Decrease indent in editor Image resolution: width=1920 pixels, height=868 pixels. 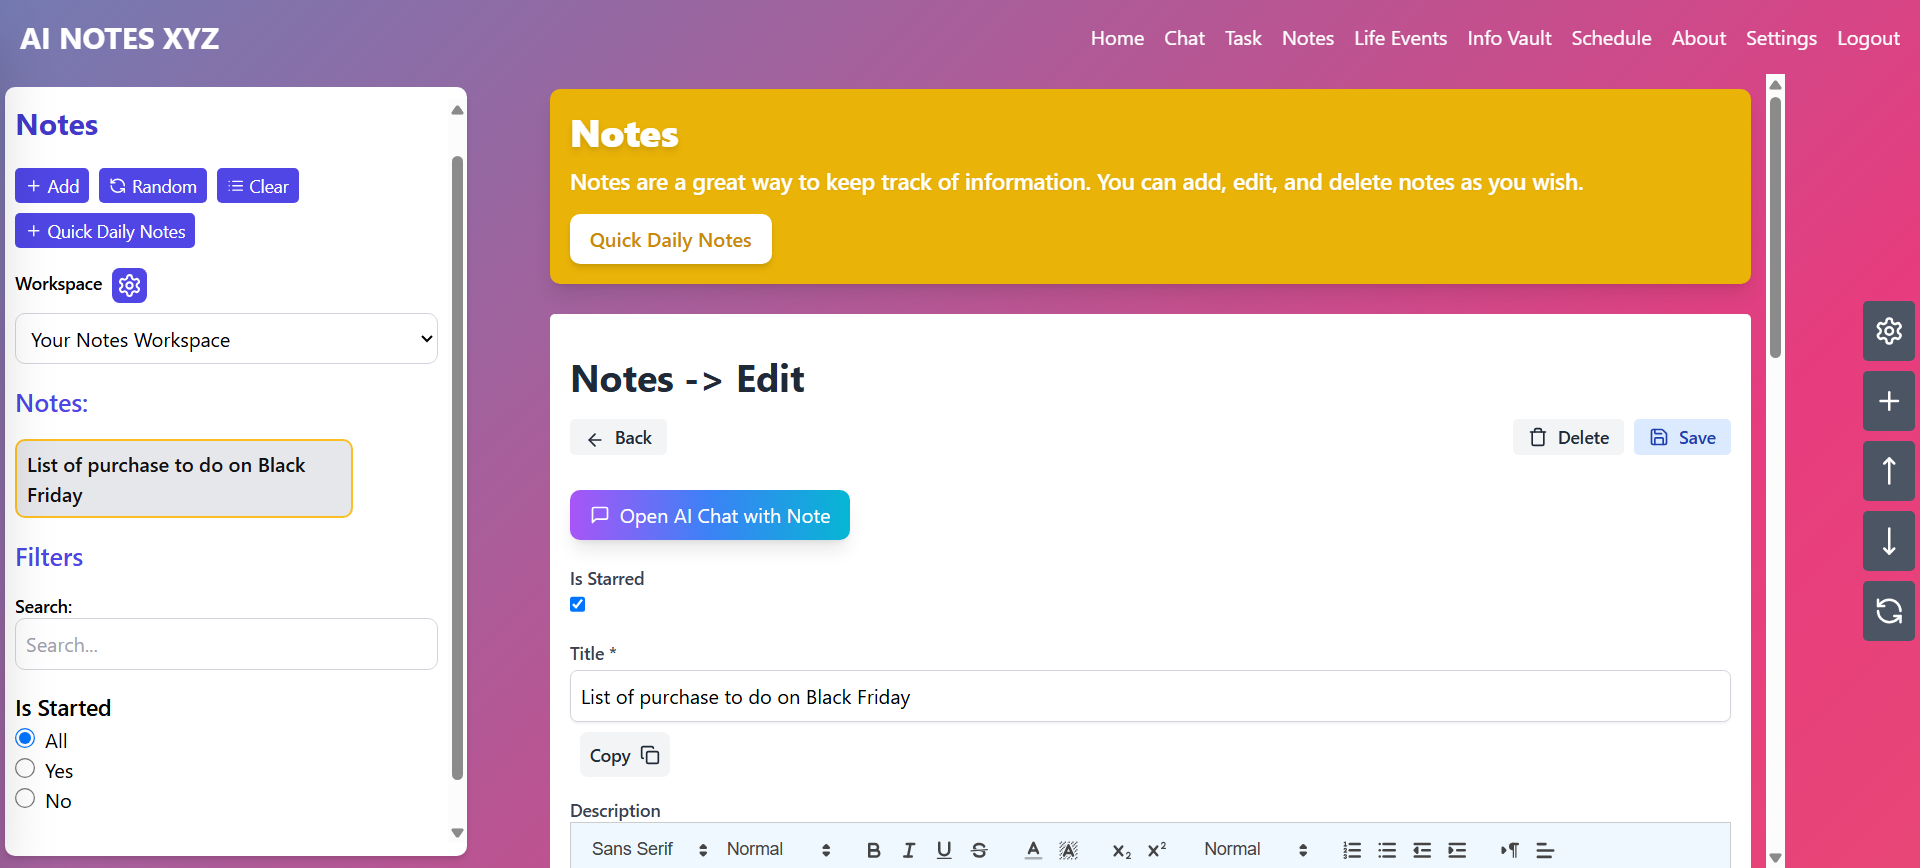coord(1422,850)
